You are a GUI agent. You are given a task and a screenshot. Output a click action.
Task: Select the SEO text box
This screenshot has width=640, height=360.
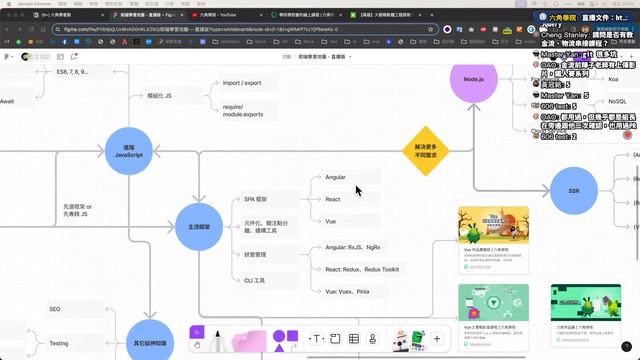[75, 309]
